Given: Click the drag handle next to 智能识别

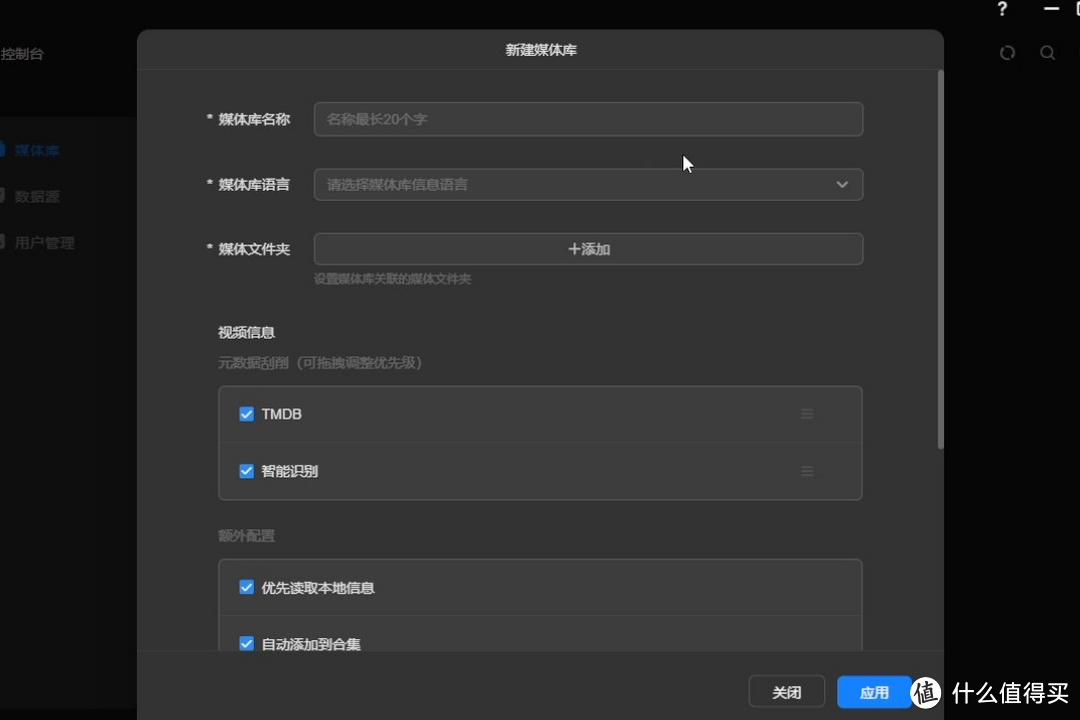Looking at the screenshot, I should coord(807,471).
